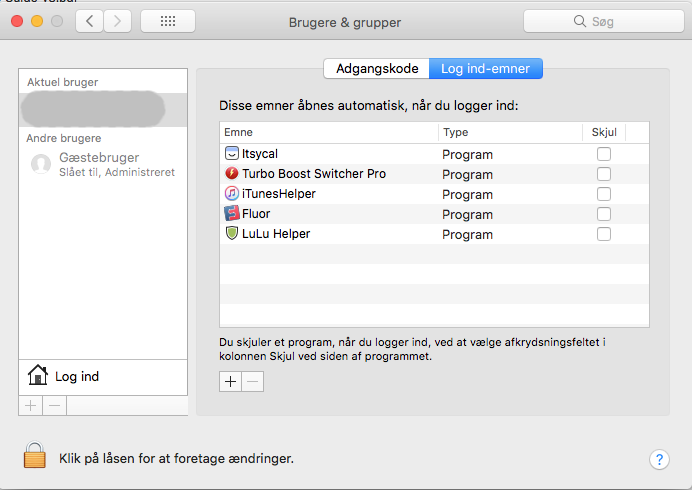Click the lock to make changes
692x490 pixels.
click(34, 455)
